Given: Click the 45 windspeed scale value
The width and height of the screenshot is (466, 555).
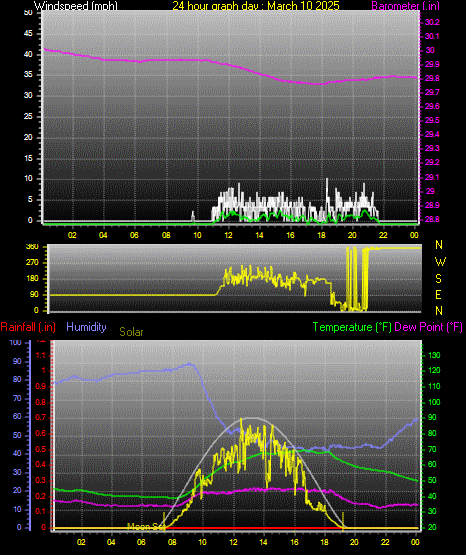Looking at the screenshot, I should tap(28, 34).
